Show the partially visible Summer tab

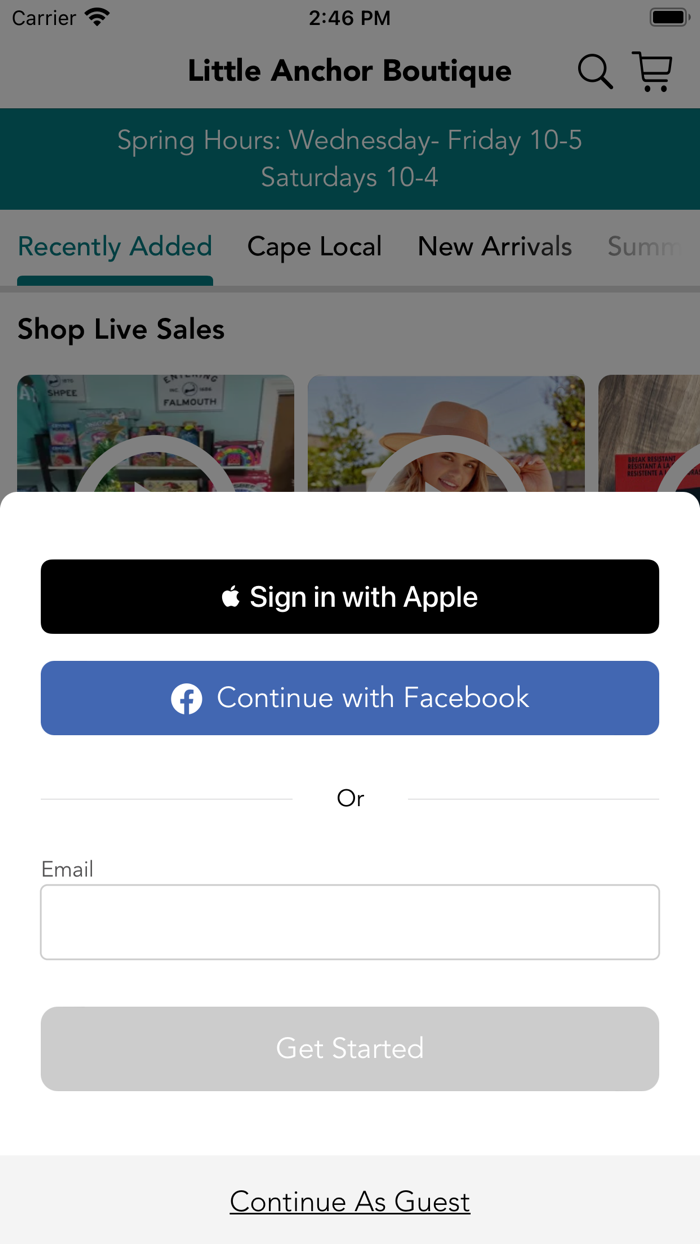coord(645,247)
